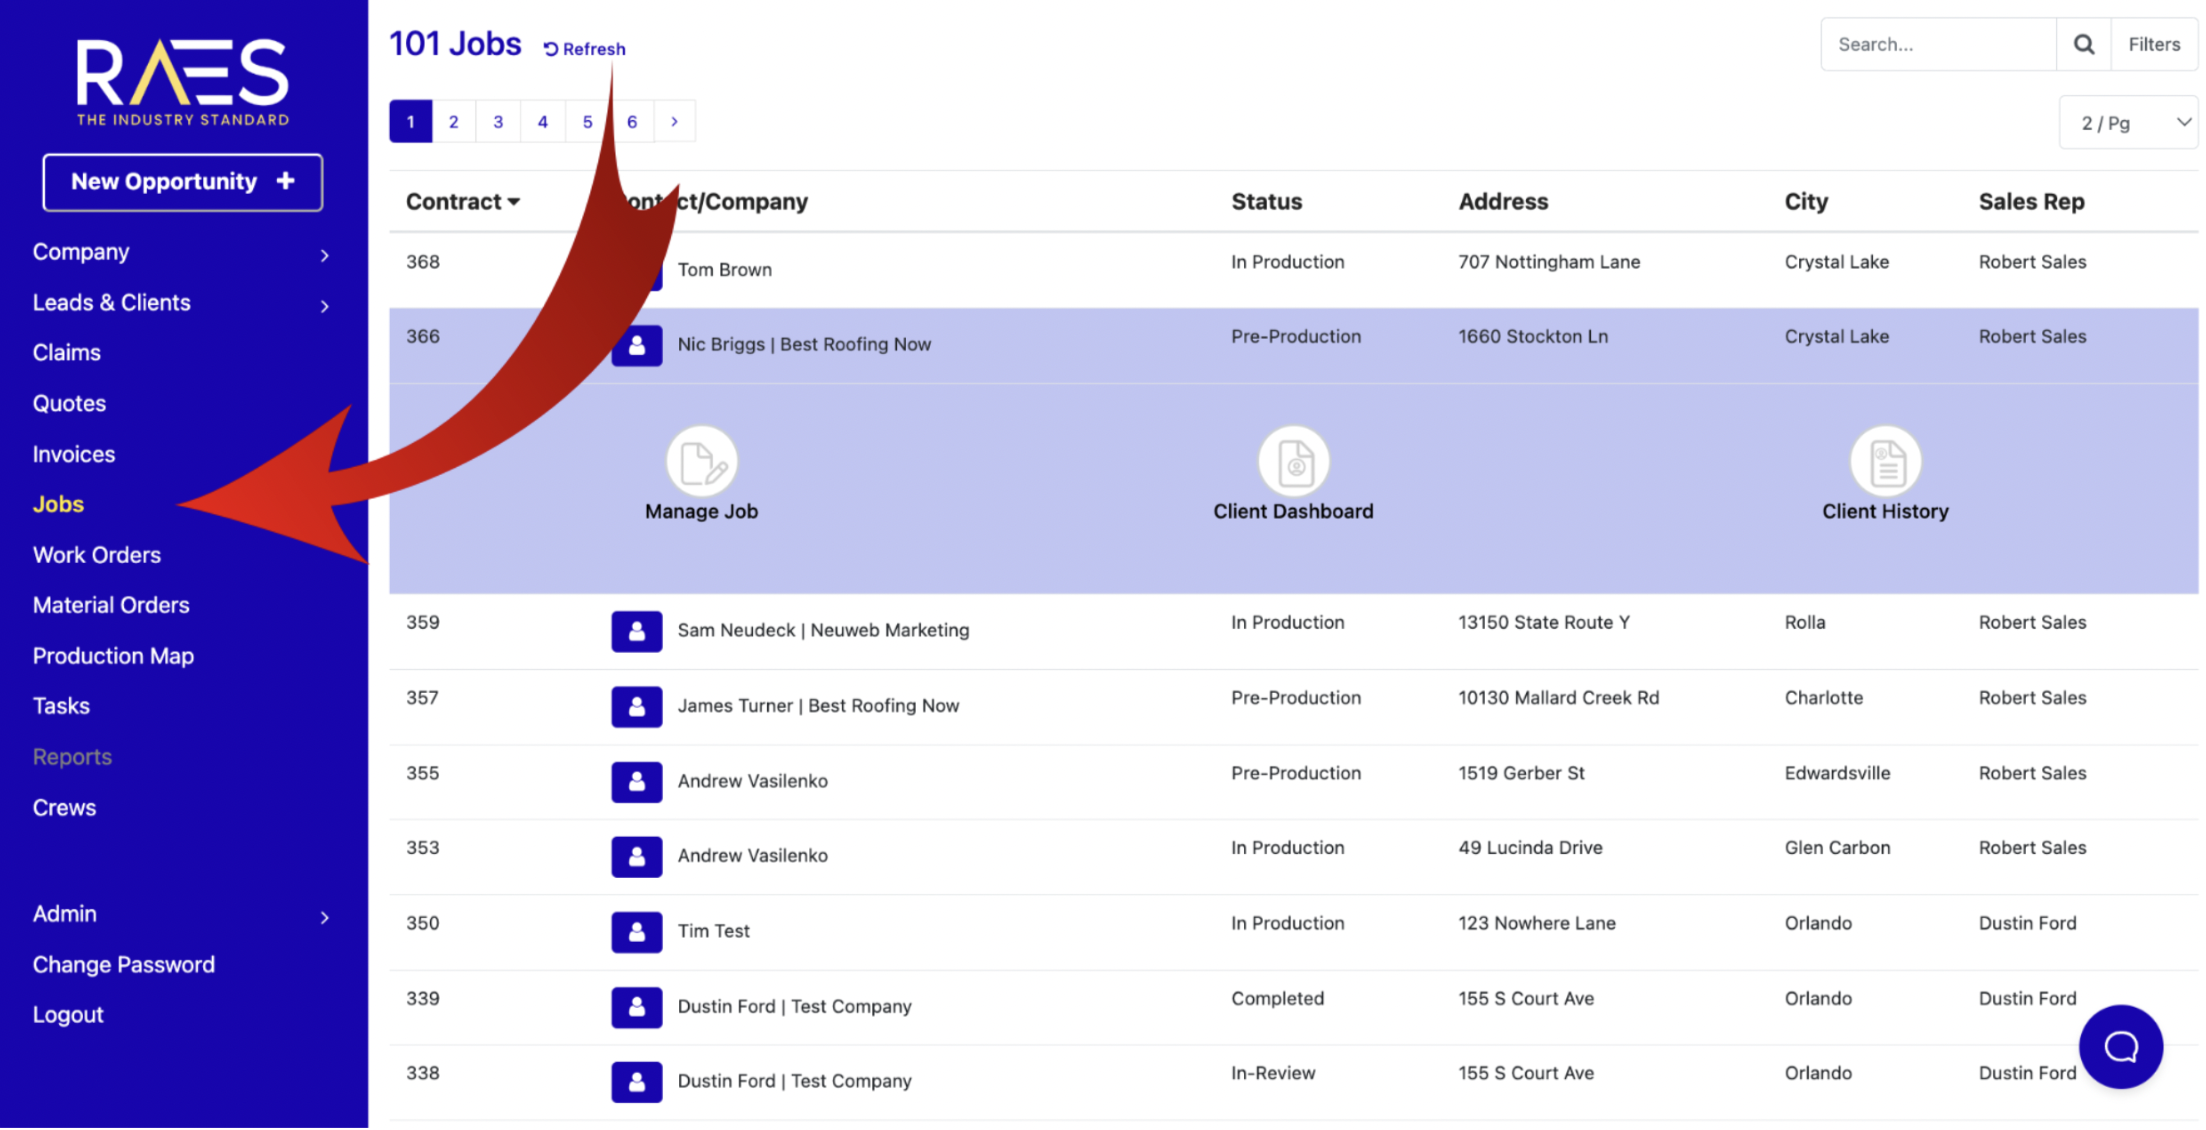Click Sam Neudeck's contact avatar icon
The height and width of the screenshot is (1130, 2206).
(x=637, y=631)
